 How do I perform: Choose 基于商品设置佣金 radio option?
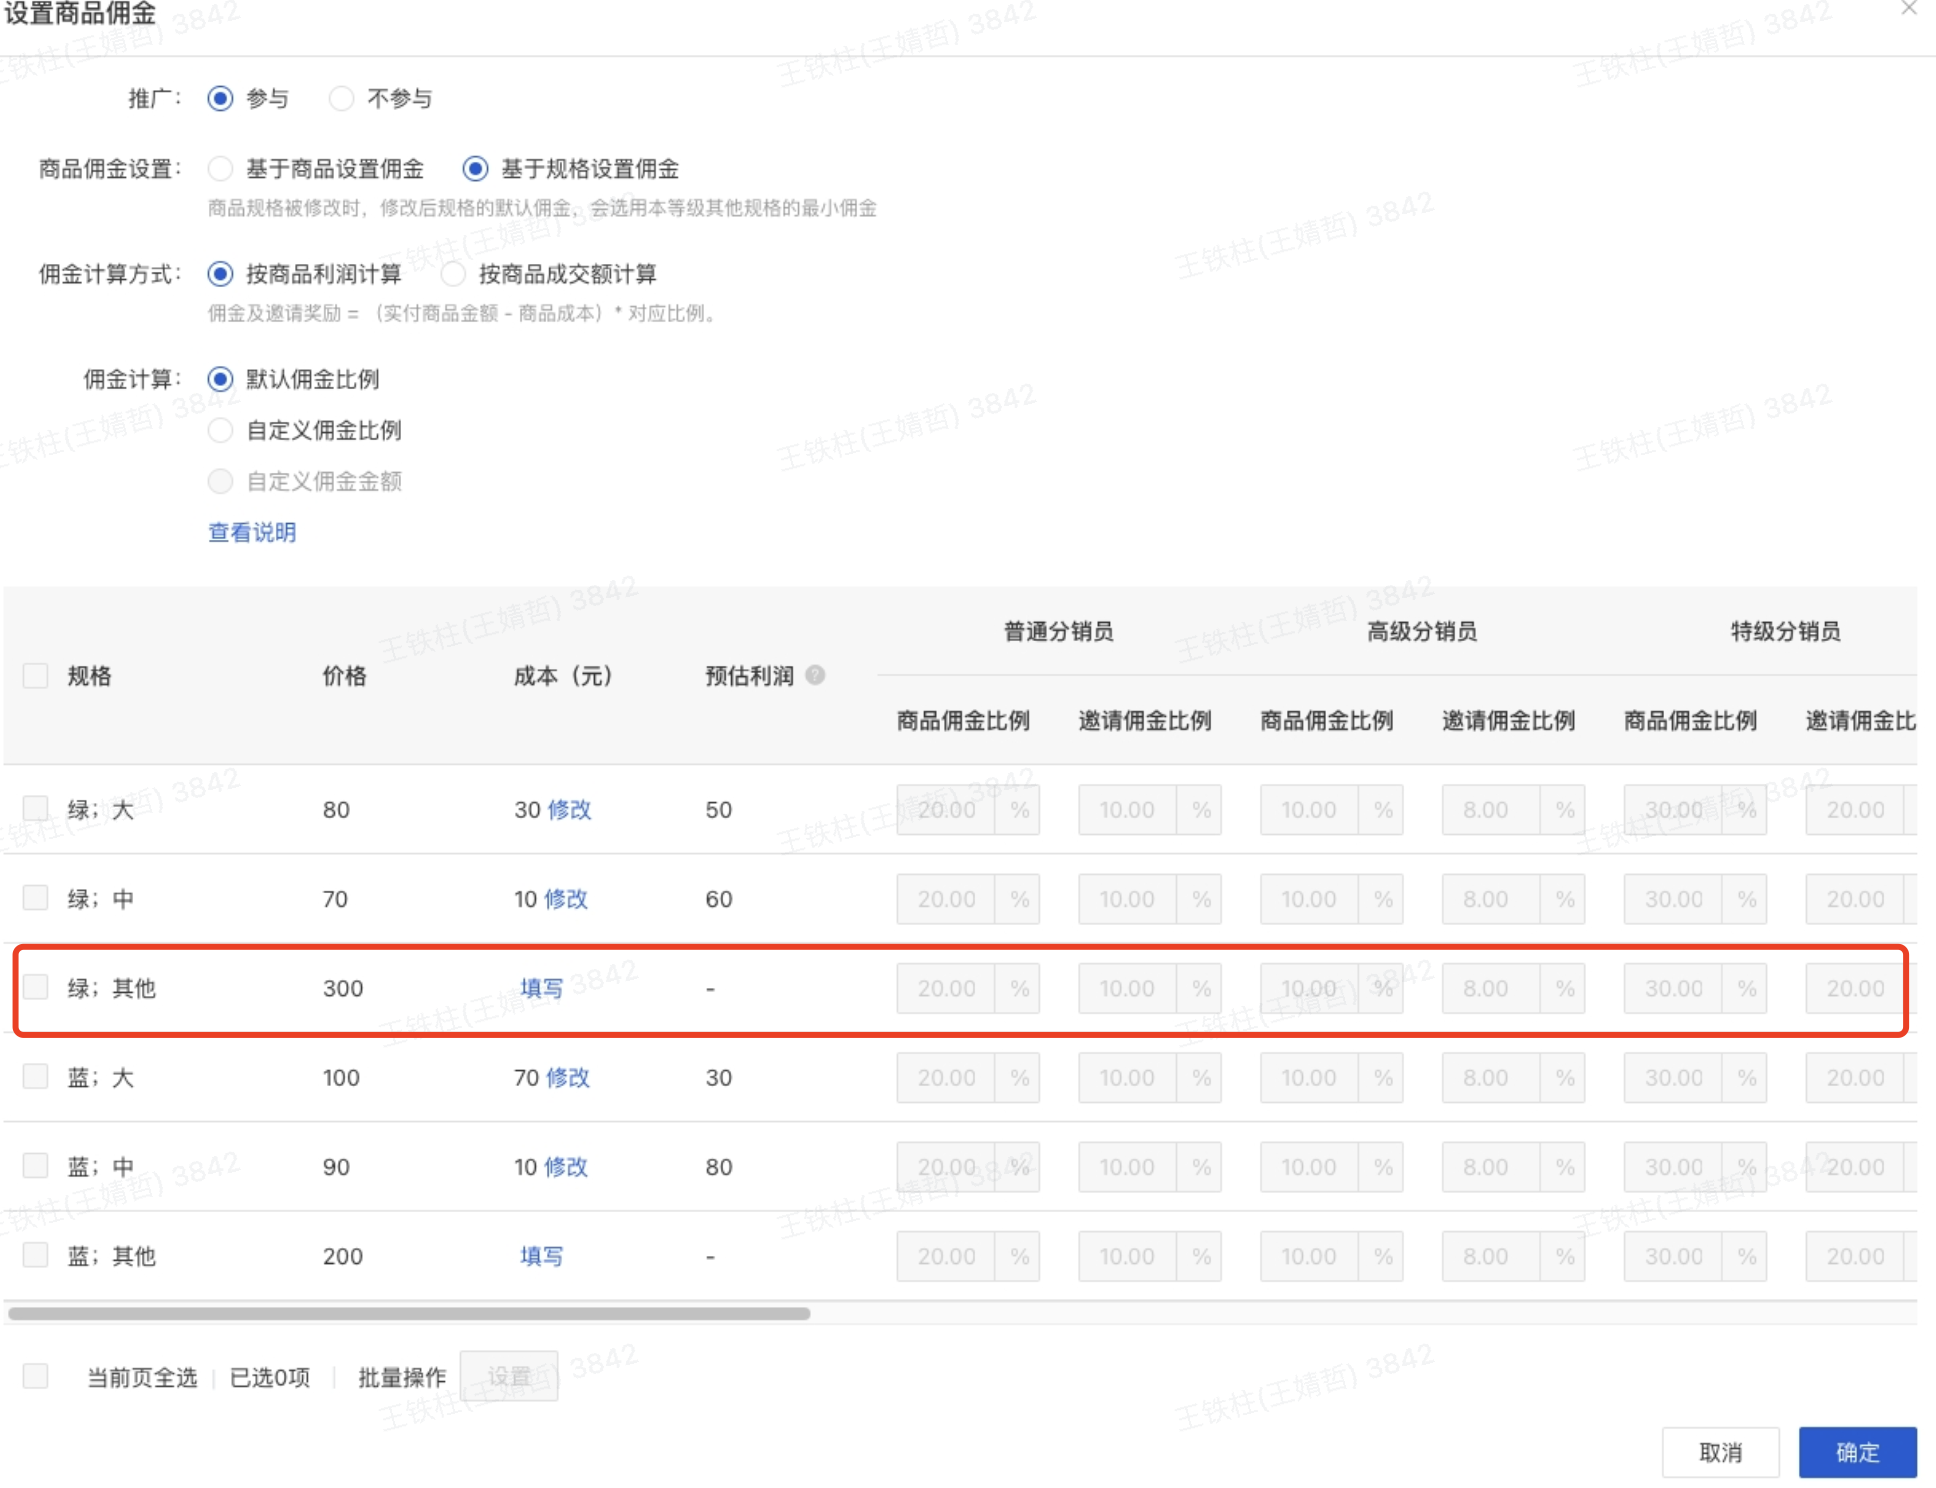tap(220, 168)
